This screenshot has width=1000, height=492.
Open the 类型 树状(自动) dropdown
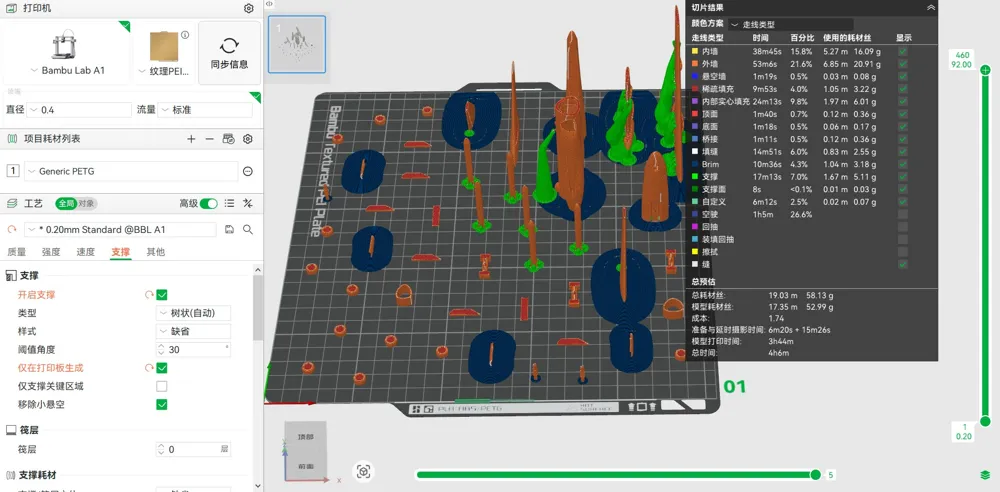tap(193, 313)
